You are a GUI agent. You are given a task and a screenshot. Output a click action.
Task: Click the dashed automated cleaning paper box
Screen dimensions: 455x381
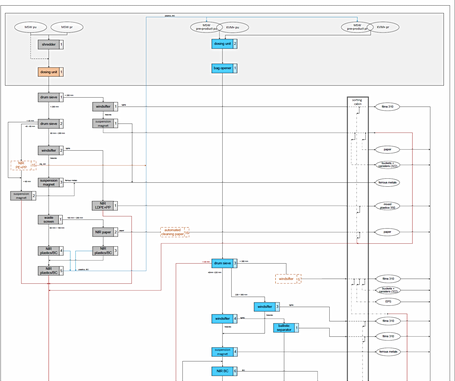tap(175, 232)
